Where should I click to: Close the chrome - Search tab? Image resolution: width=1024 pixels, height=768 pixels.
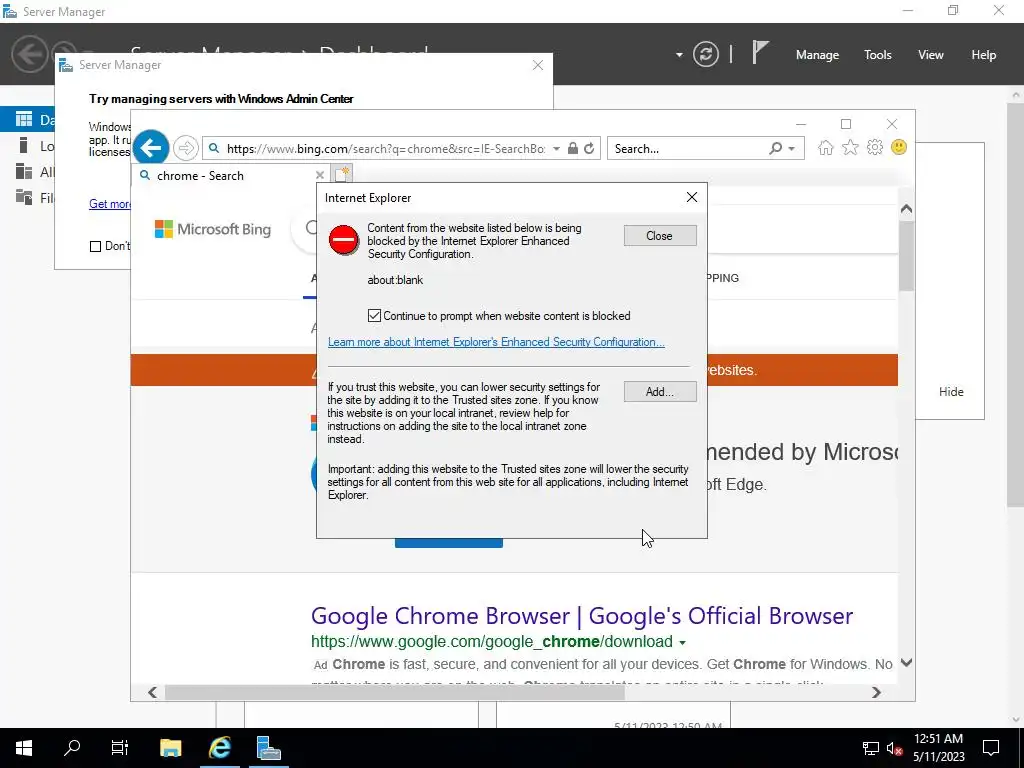(319, 175)
